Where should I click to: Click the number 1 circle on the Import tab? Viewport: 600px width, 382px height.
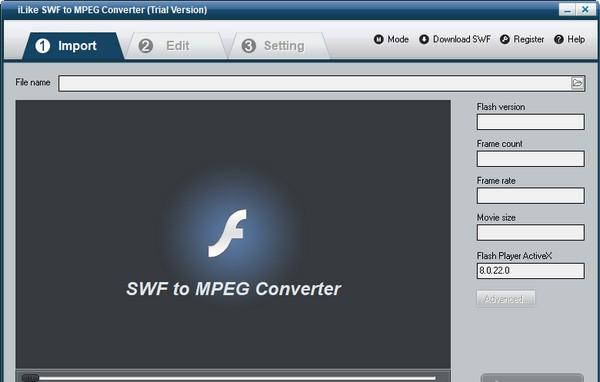coord(42,46)
